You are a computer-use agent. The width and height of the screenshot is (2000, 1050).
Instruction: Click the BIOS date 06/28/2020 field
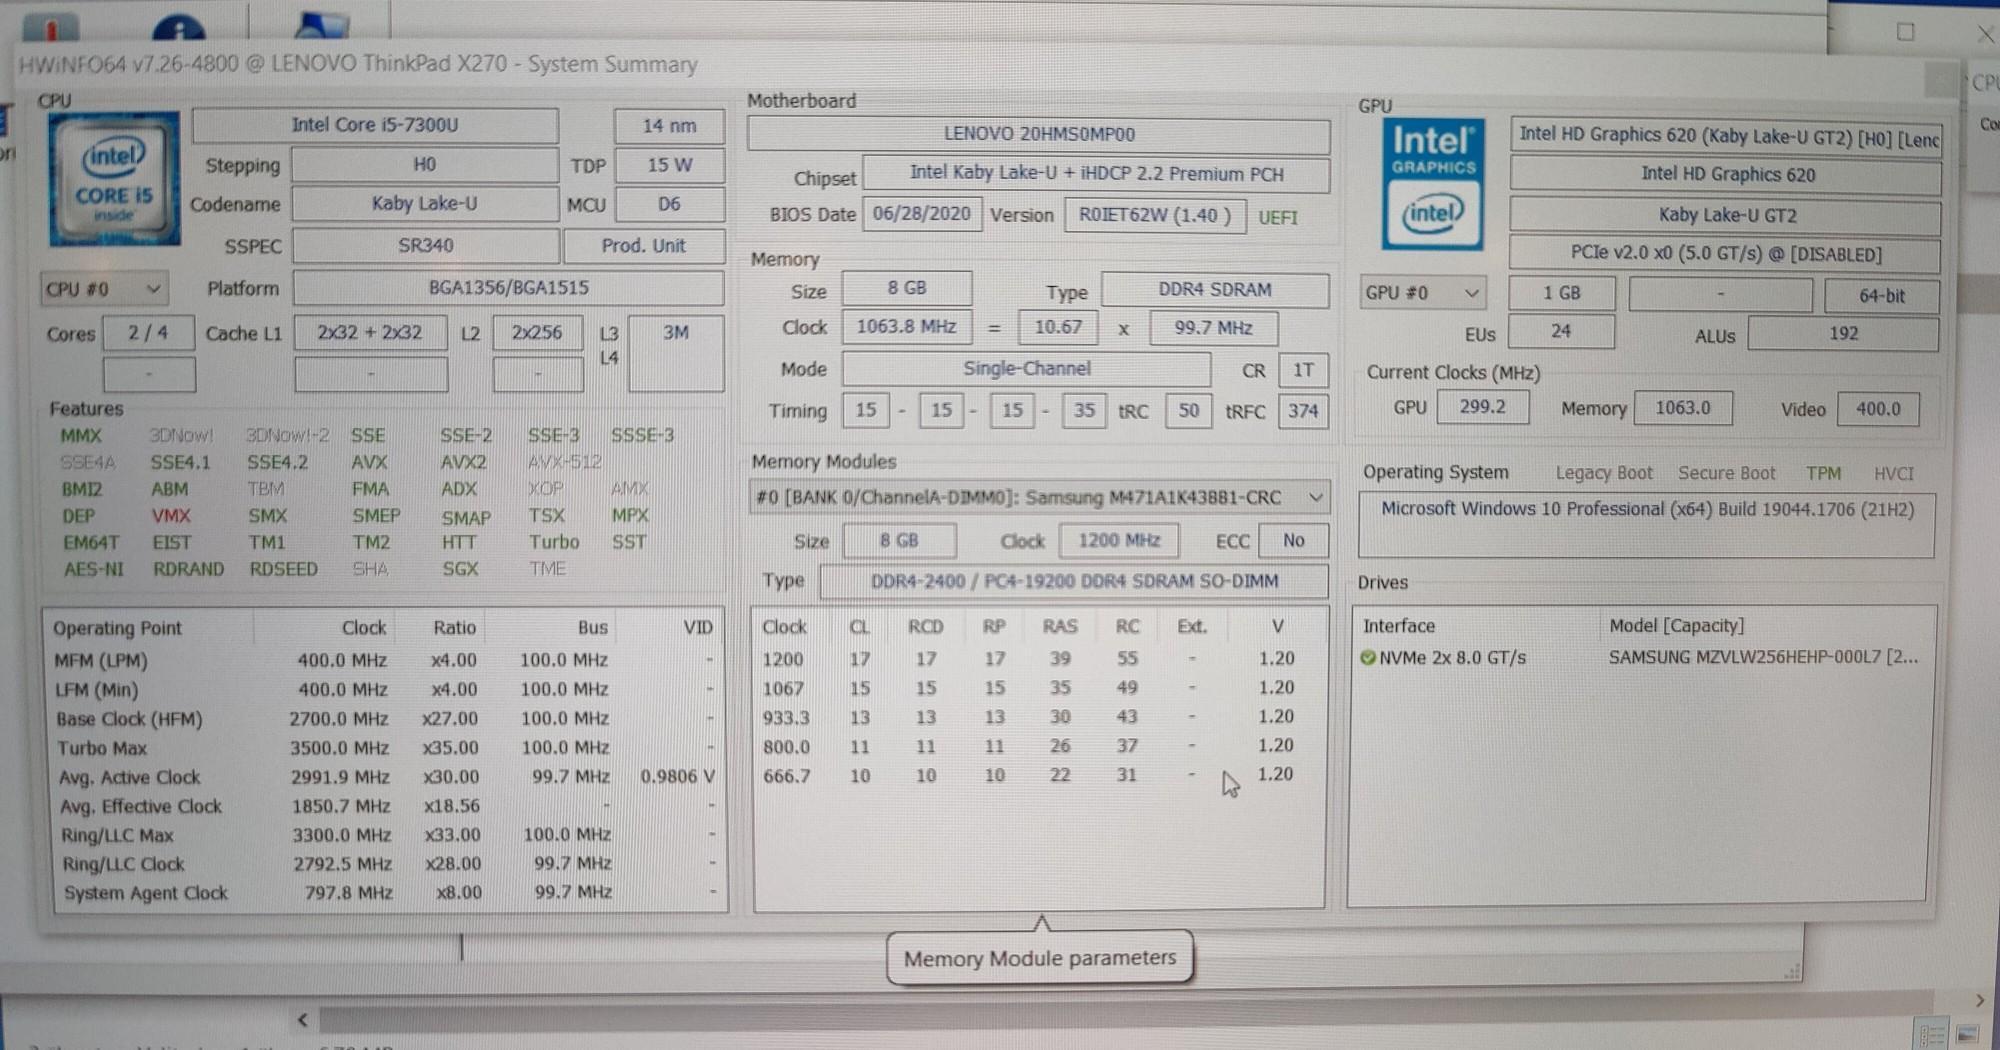coord(921,214)
